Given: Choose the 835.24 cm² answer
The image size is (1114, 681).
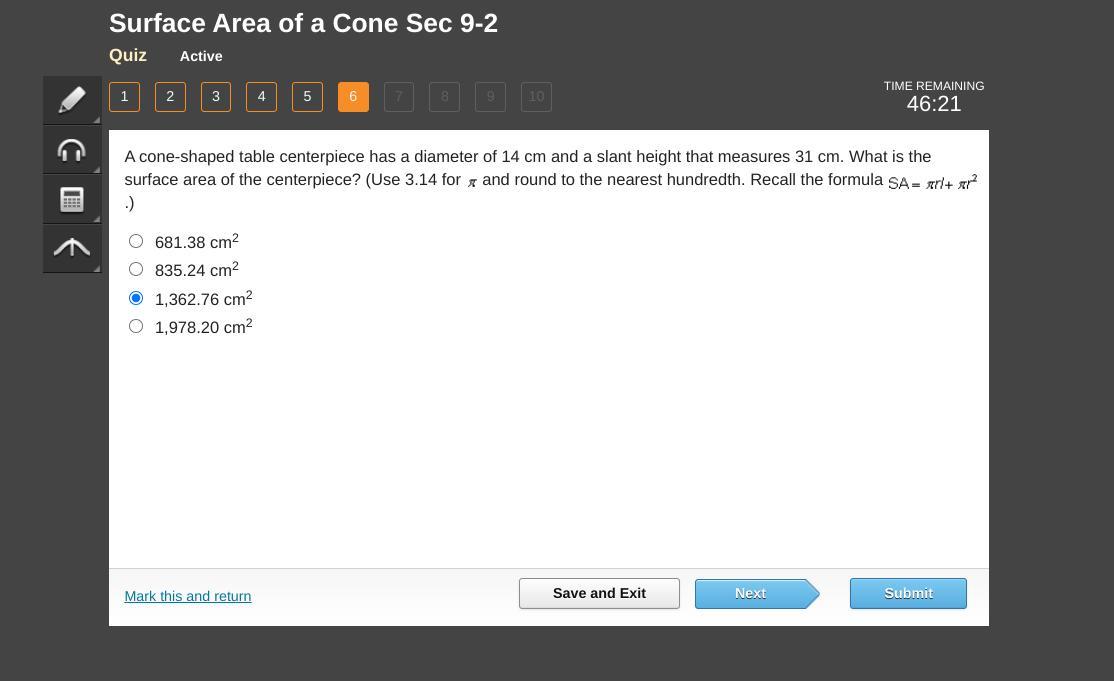Looking at the screenshot, I should tap(136, 269).
